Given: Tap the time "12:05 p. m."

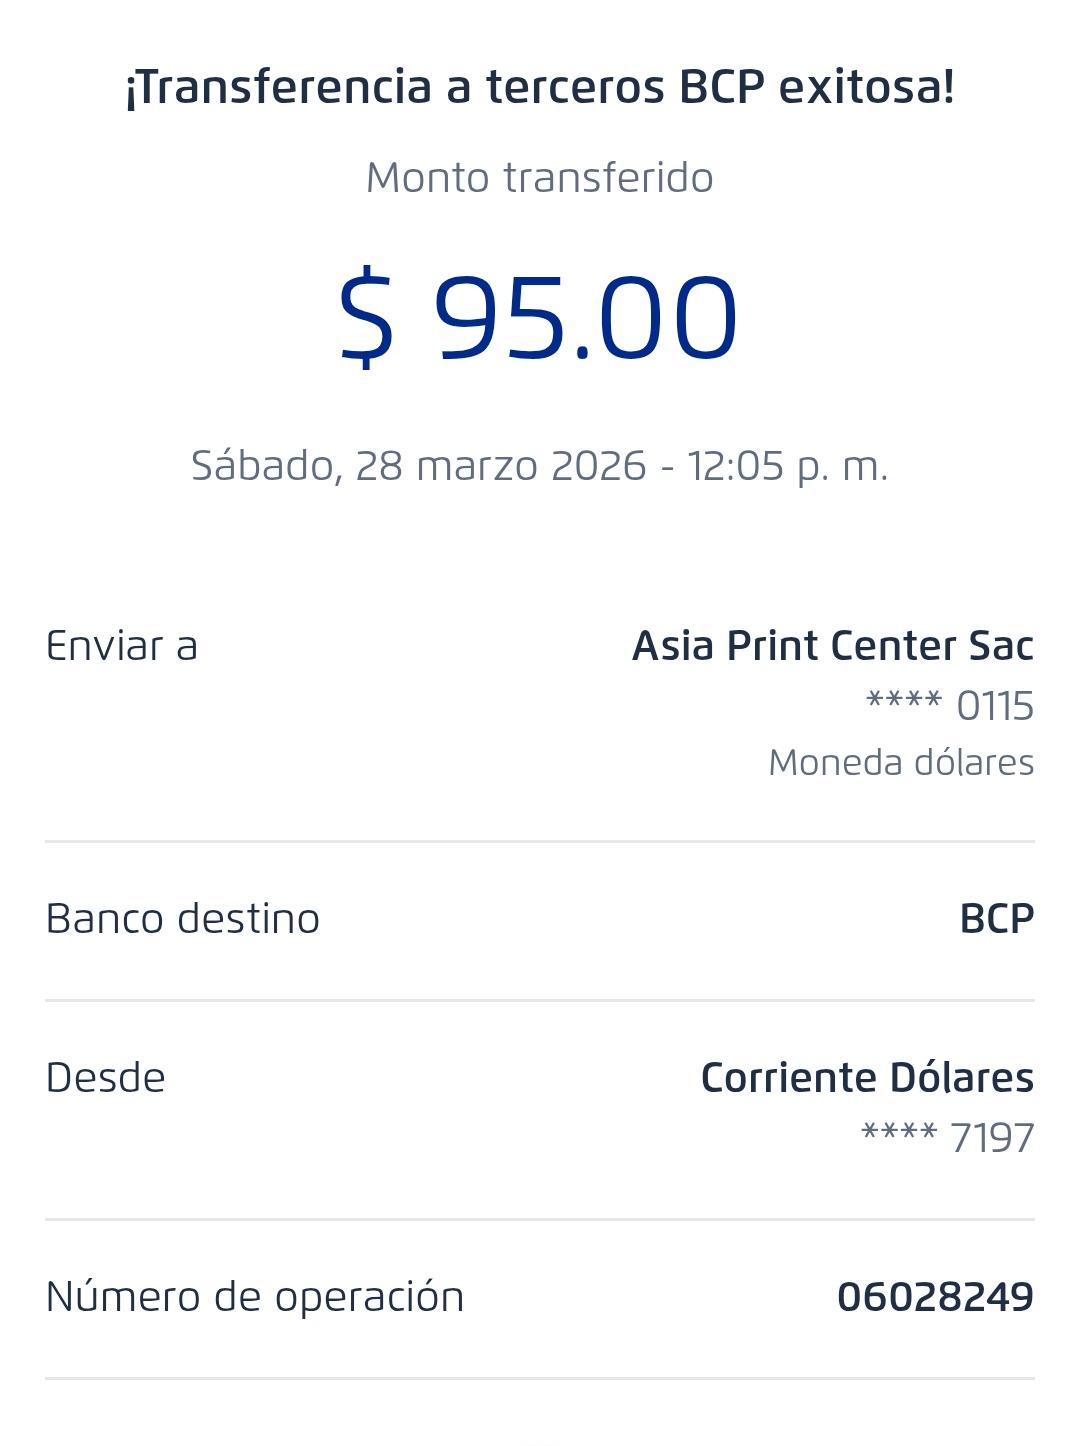Looking at the screenshot, I should 787,466.
